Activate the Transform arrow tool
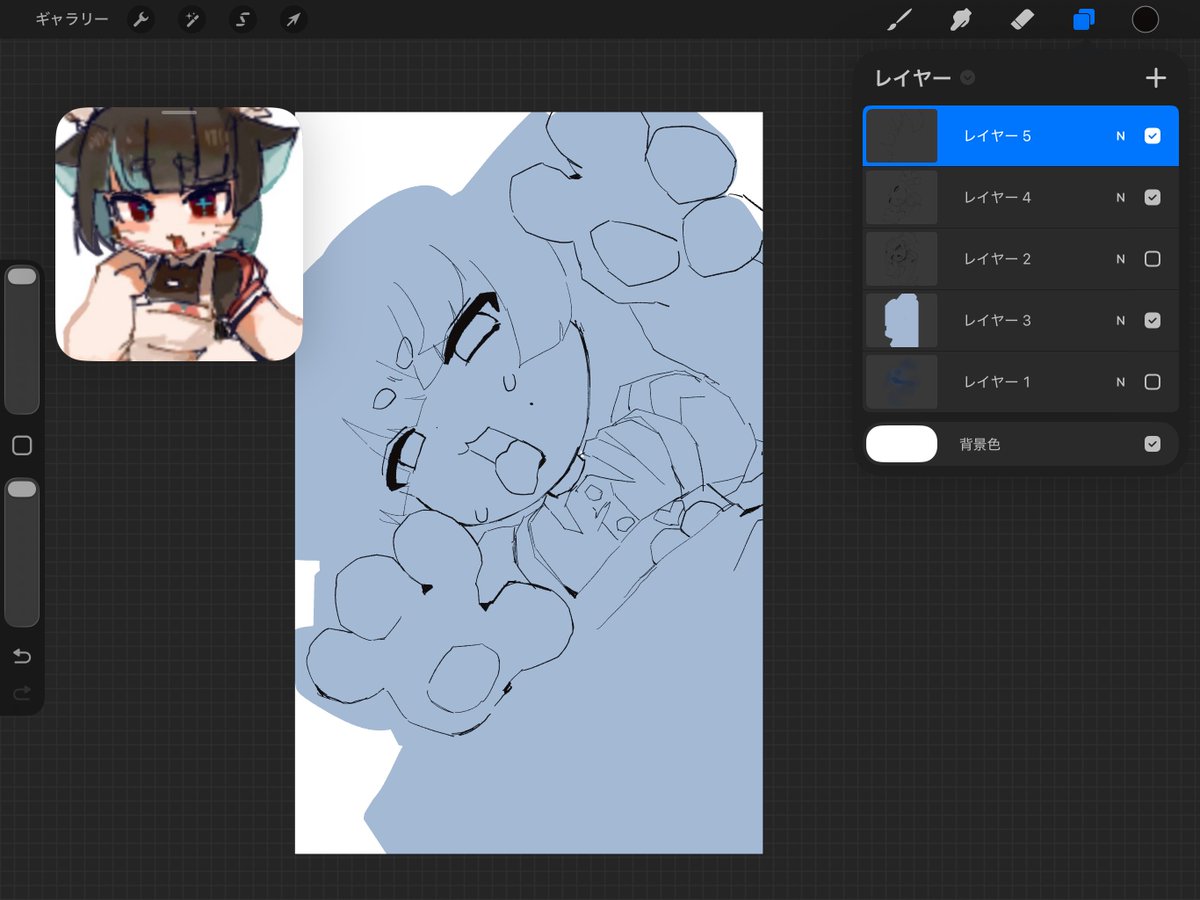The height and width of the screenshot is (900, 1200). click(x=293, y=20)
